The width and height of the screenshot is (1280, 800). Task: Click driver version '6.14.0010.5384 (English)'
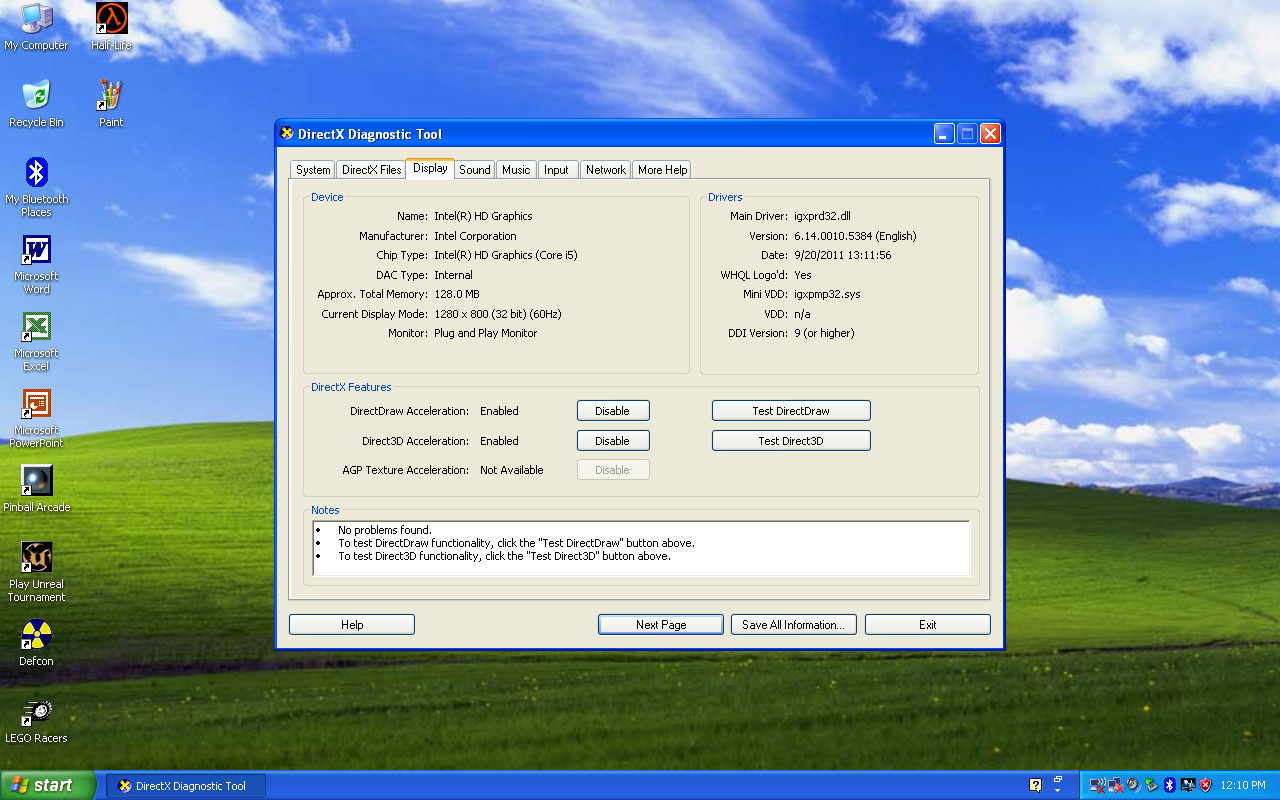(x=855, y=236)
